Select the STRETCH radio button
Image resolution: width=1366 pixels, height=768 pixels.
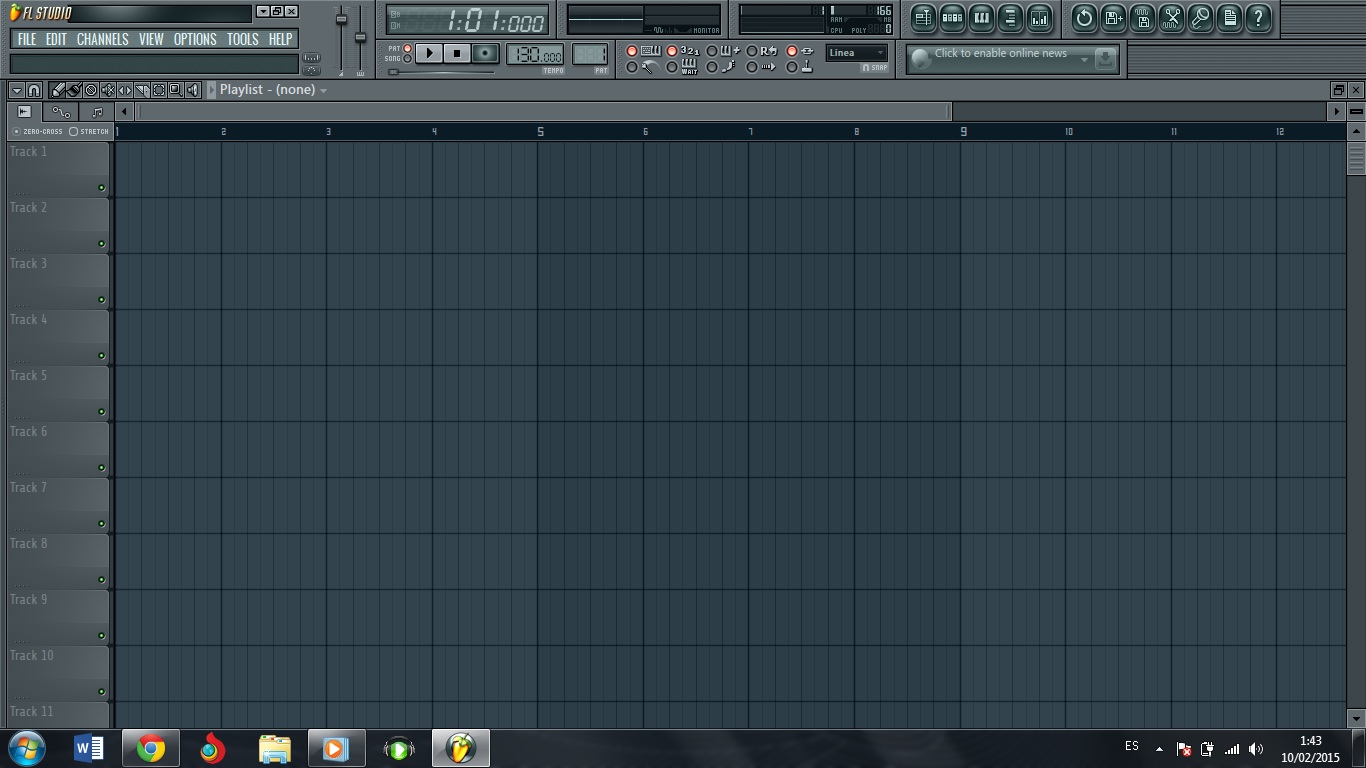coord(73,131)
